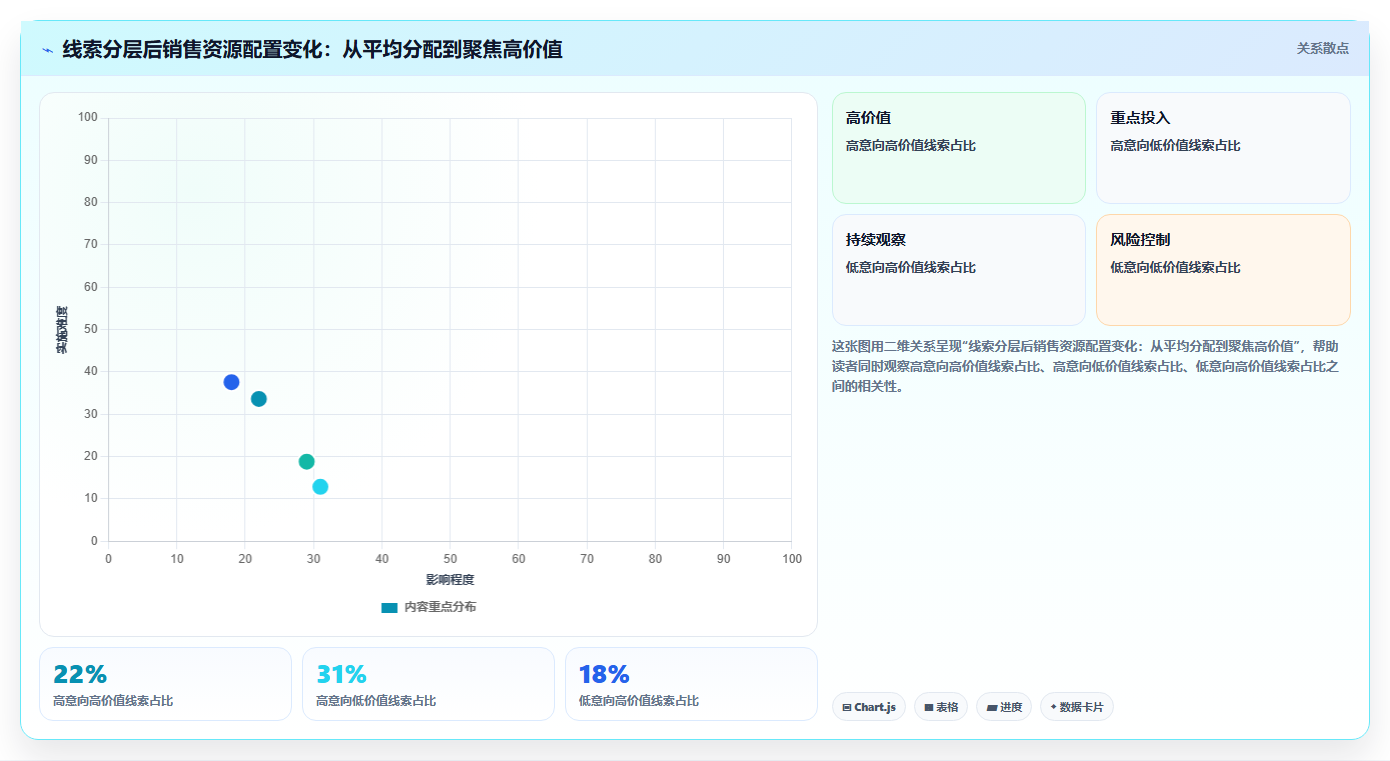This screenshot has width=1390, height=761.
Task: Open the 持续观察 quadrant card
Action: (958, 270)
